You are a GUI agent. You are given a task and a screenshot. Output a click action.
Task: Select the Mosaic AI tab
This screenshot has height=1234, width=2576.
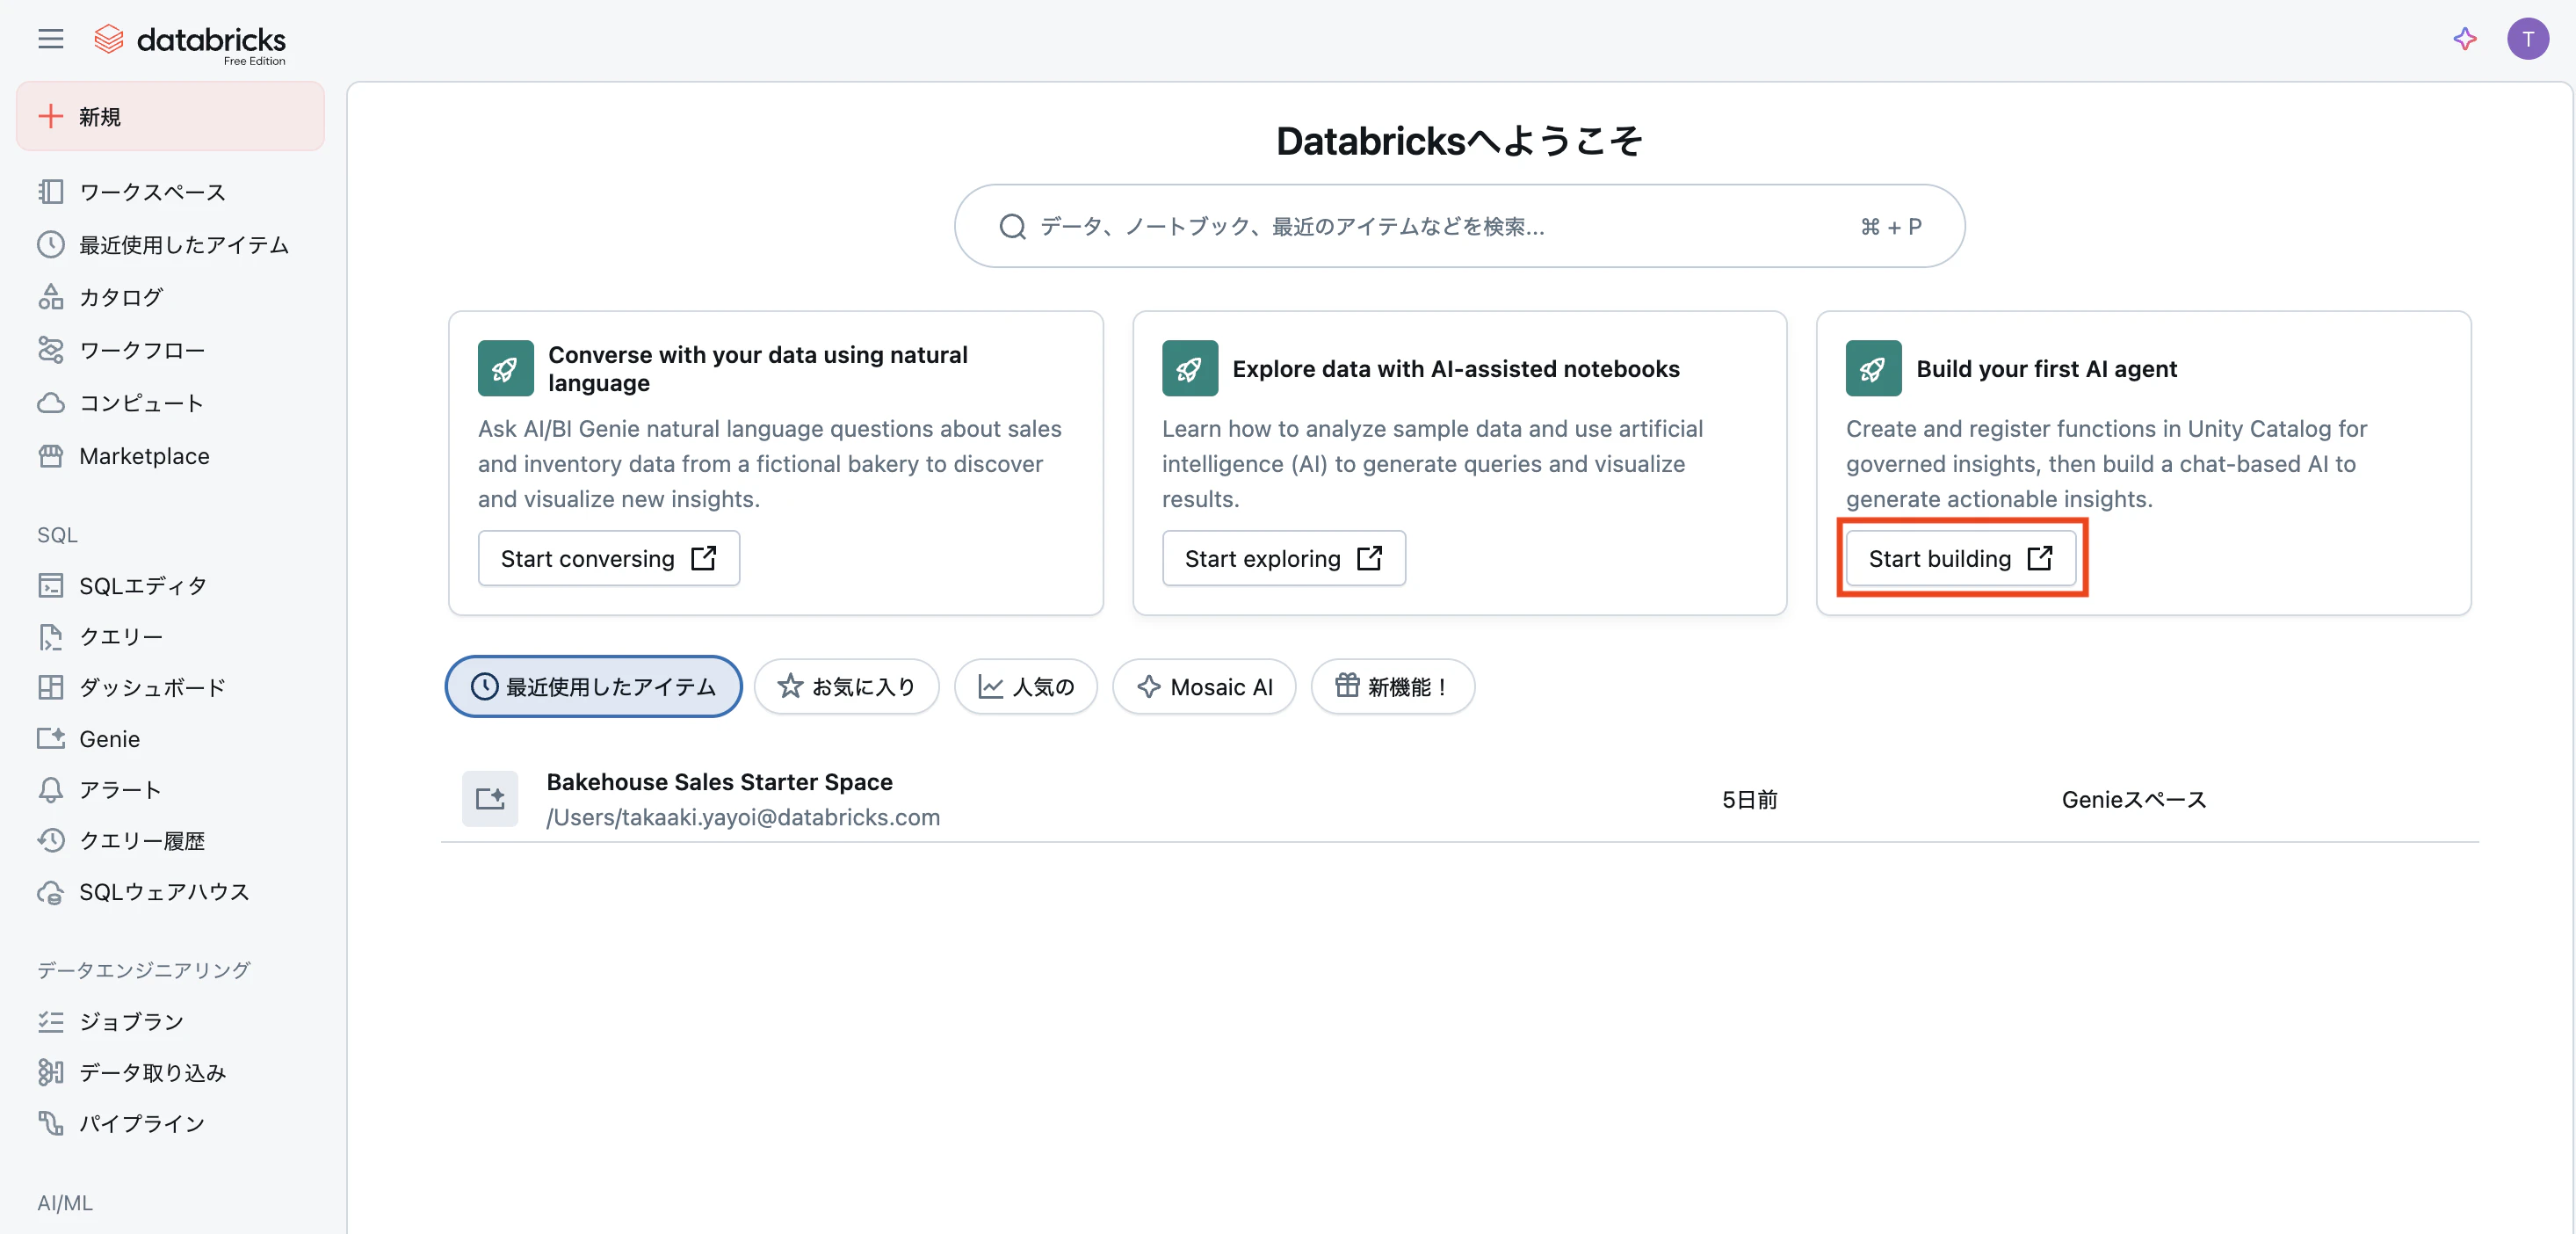coord(1204,687)
